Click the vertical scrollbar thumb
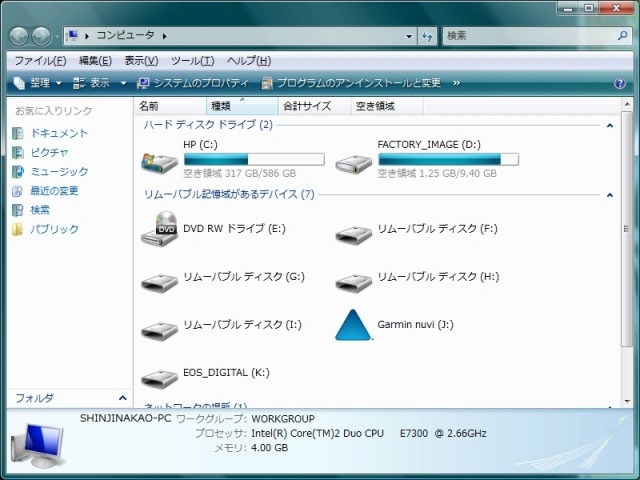 tap(627, 229)
